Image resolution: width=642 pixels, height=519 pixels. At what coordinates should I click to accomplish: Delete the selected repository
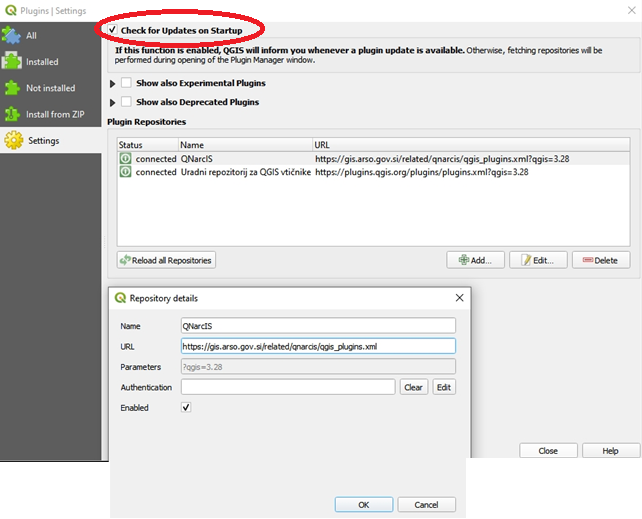point(601,260)
